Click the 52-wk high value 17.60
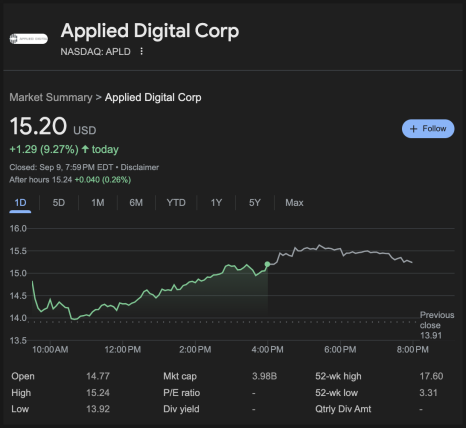466x428 pixels. 431,376
